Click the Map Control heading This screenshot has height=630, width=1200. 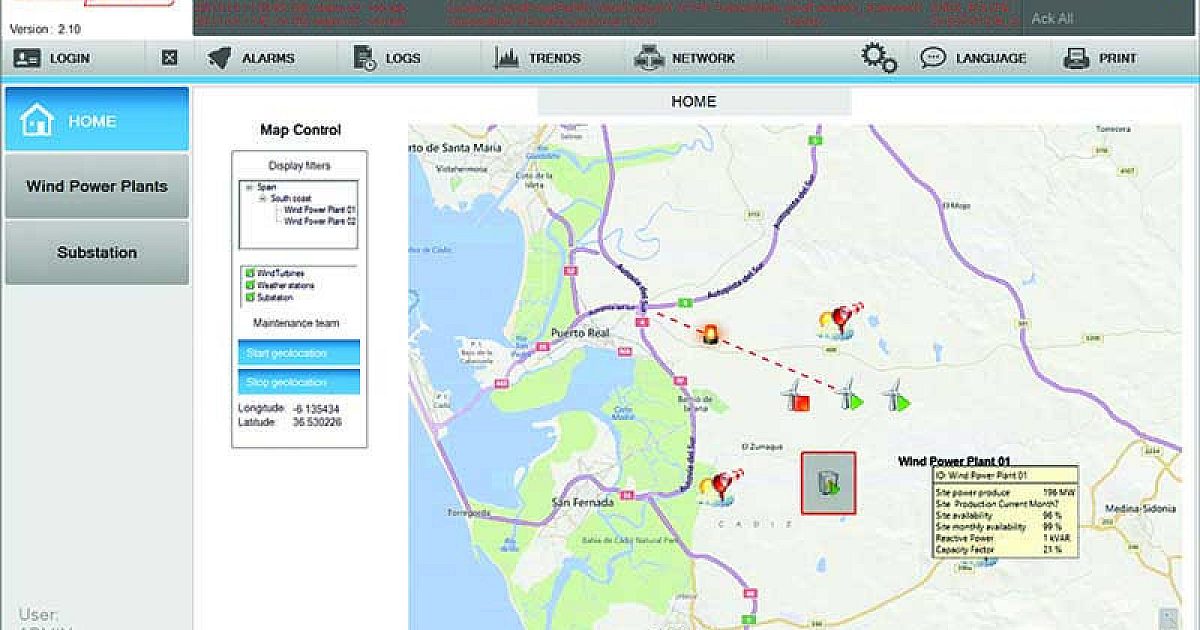click(x=300, y=130)
